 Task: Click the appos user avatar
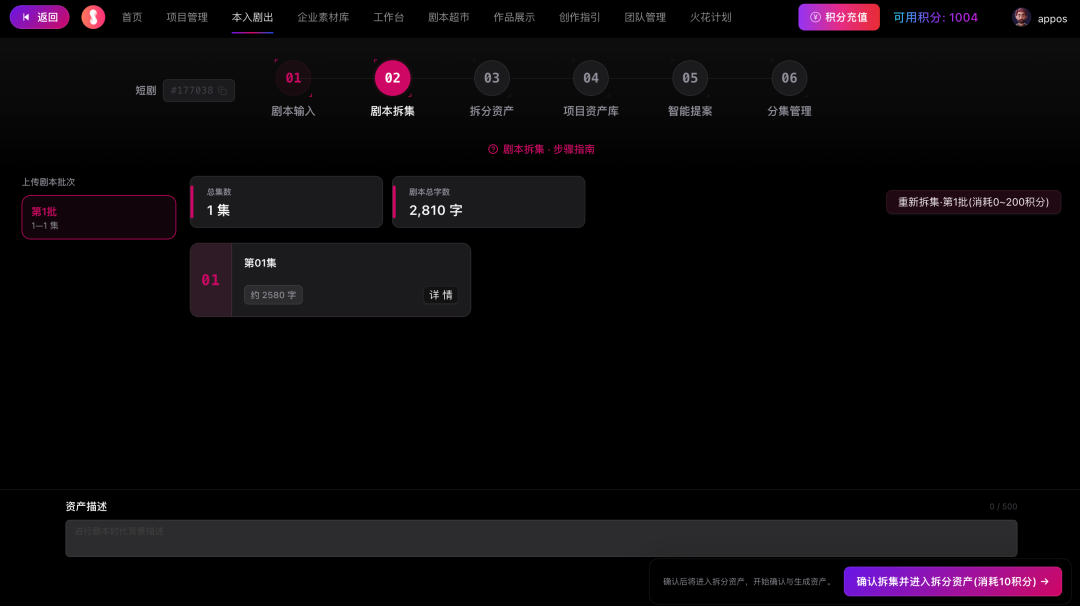coord(1021,17)
